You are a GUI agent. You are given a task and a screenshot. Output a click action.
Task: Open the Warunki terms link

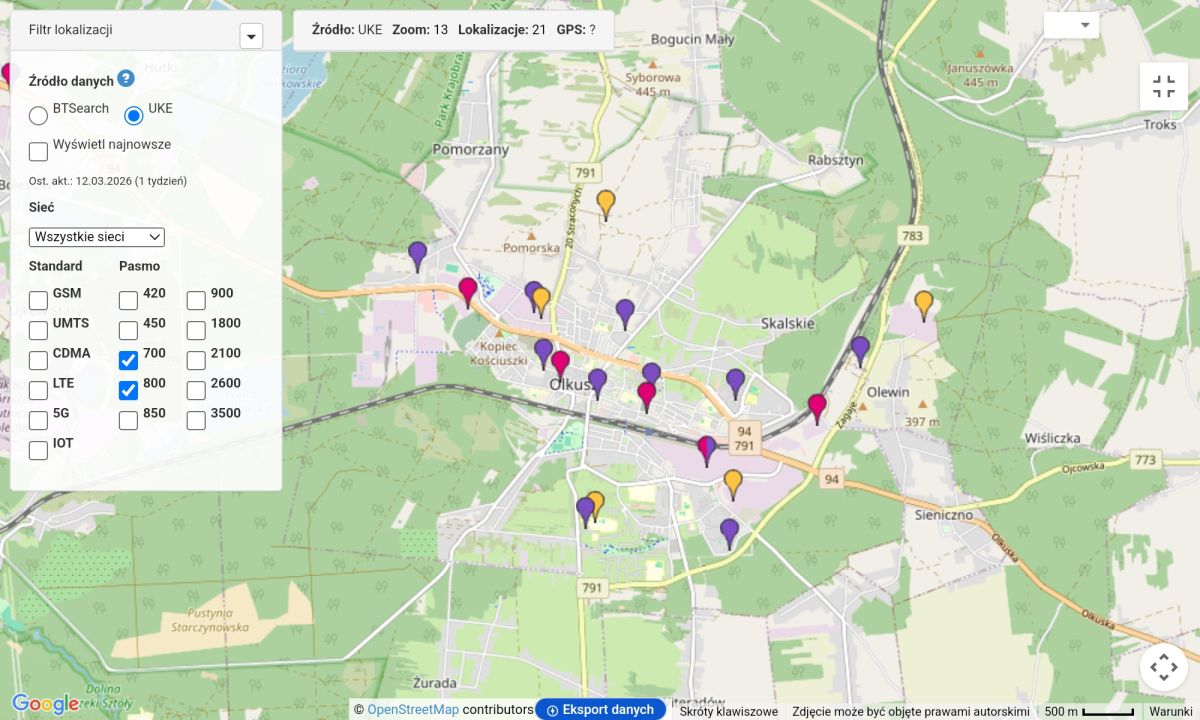tap(1170, 711)
